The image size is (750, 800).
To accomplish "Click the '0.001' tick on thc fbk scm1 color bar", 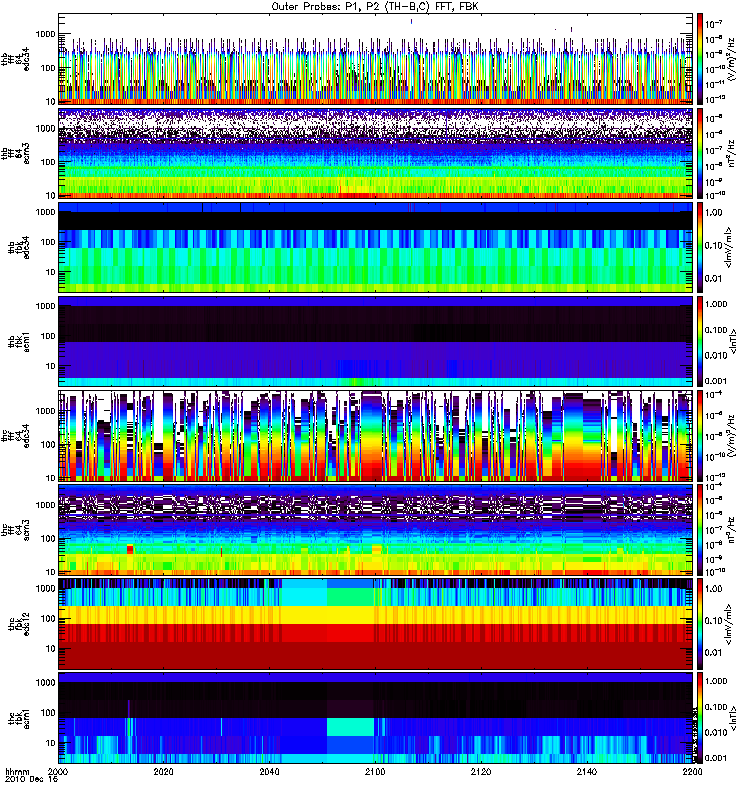I will [x=715, y=758].
